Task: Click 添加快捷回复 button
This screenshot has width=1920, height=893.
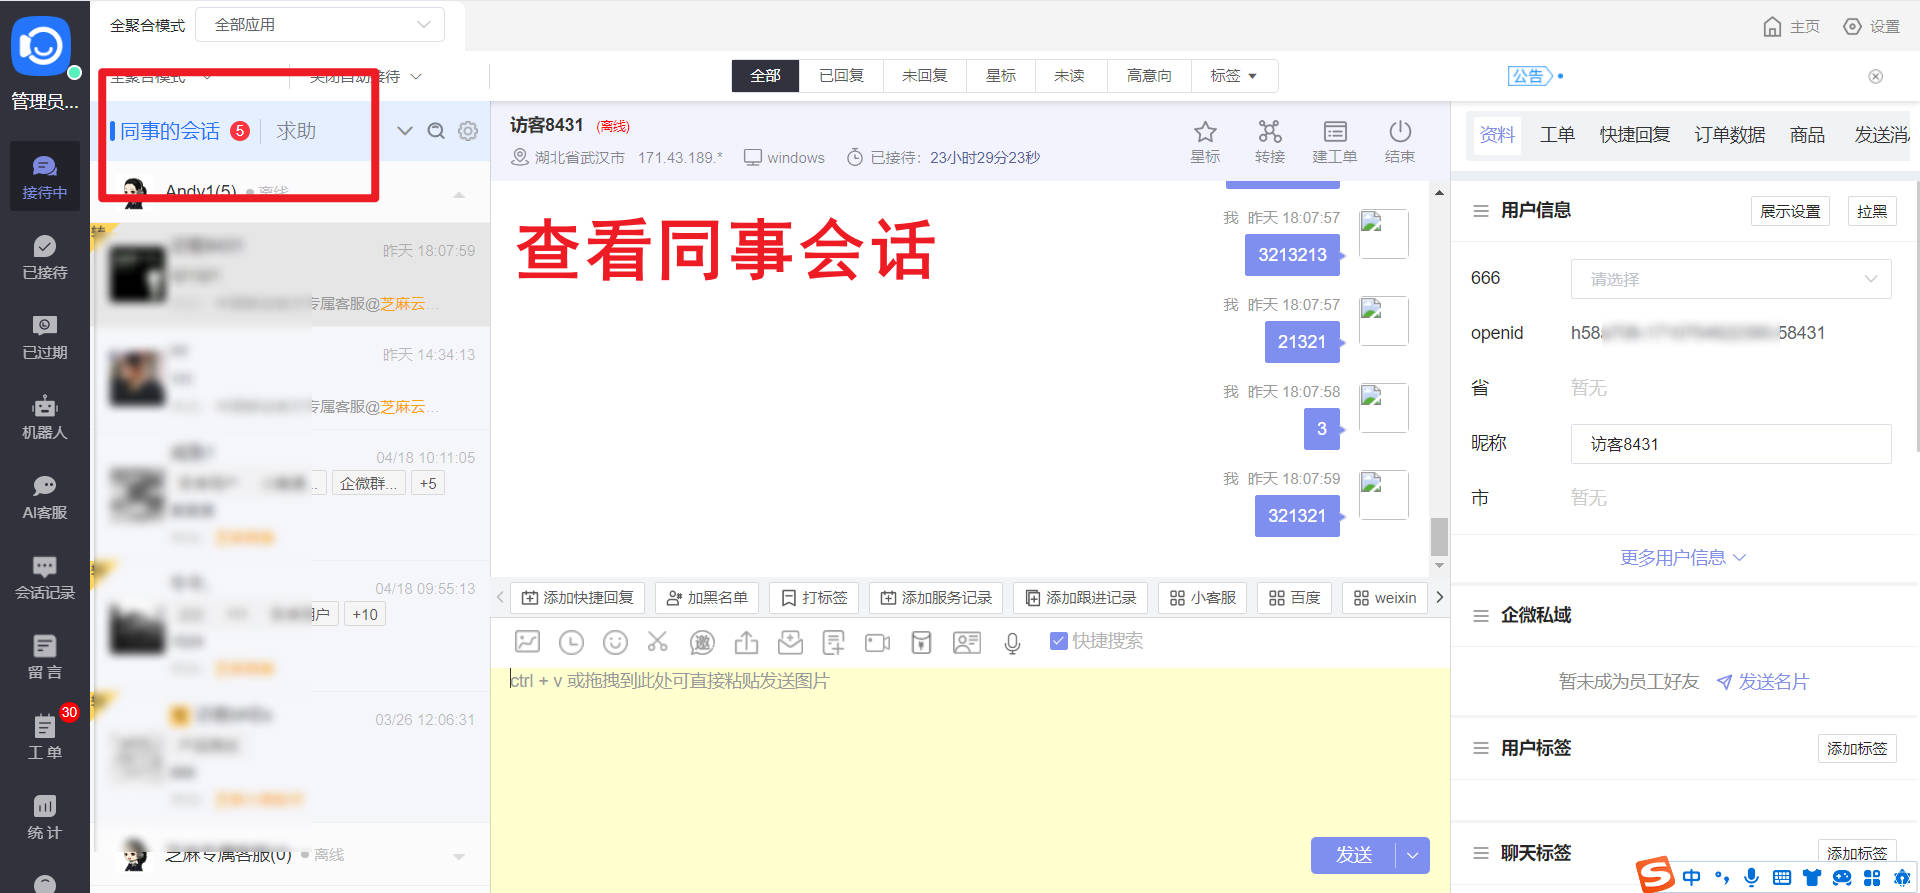Action: pos(578,598)
